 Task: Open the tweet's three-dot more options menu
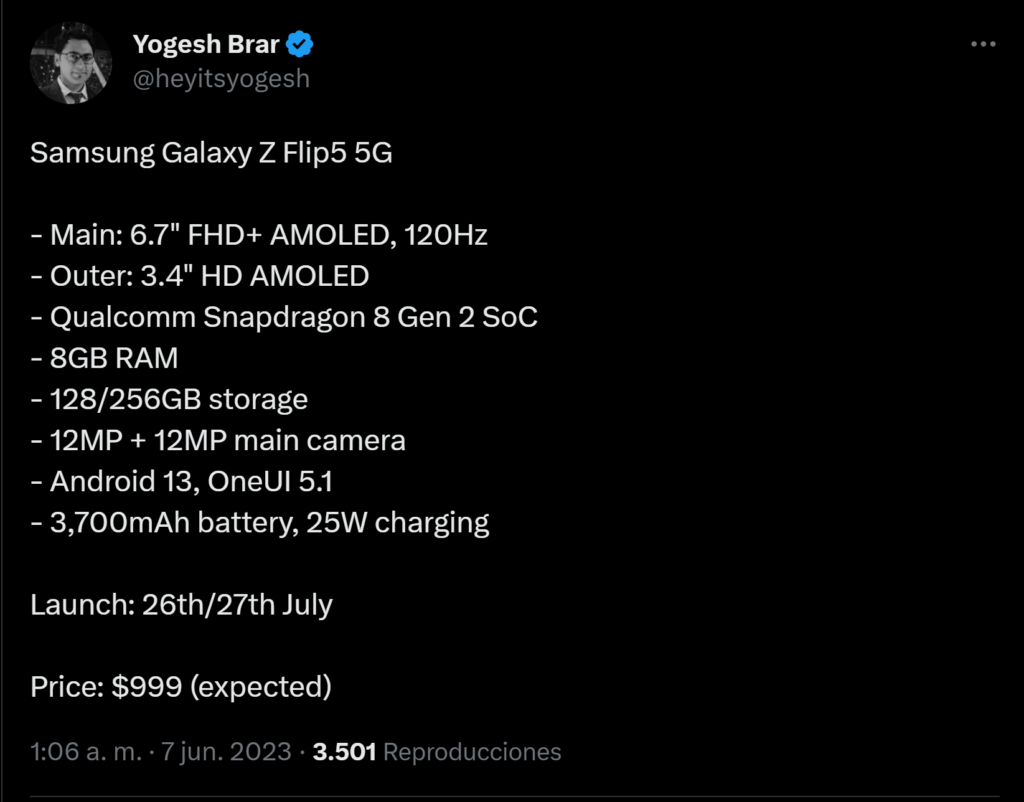click(984, 45)
